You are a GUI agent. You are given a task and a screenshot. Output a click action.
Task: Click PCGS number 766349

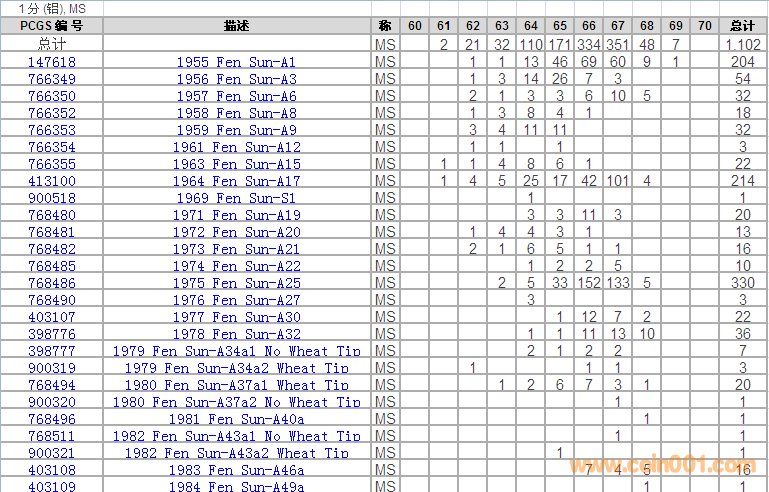(x=51, y=79)
